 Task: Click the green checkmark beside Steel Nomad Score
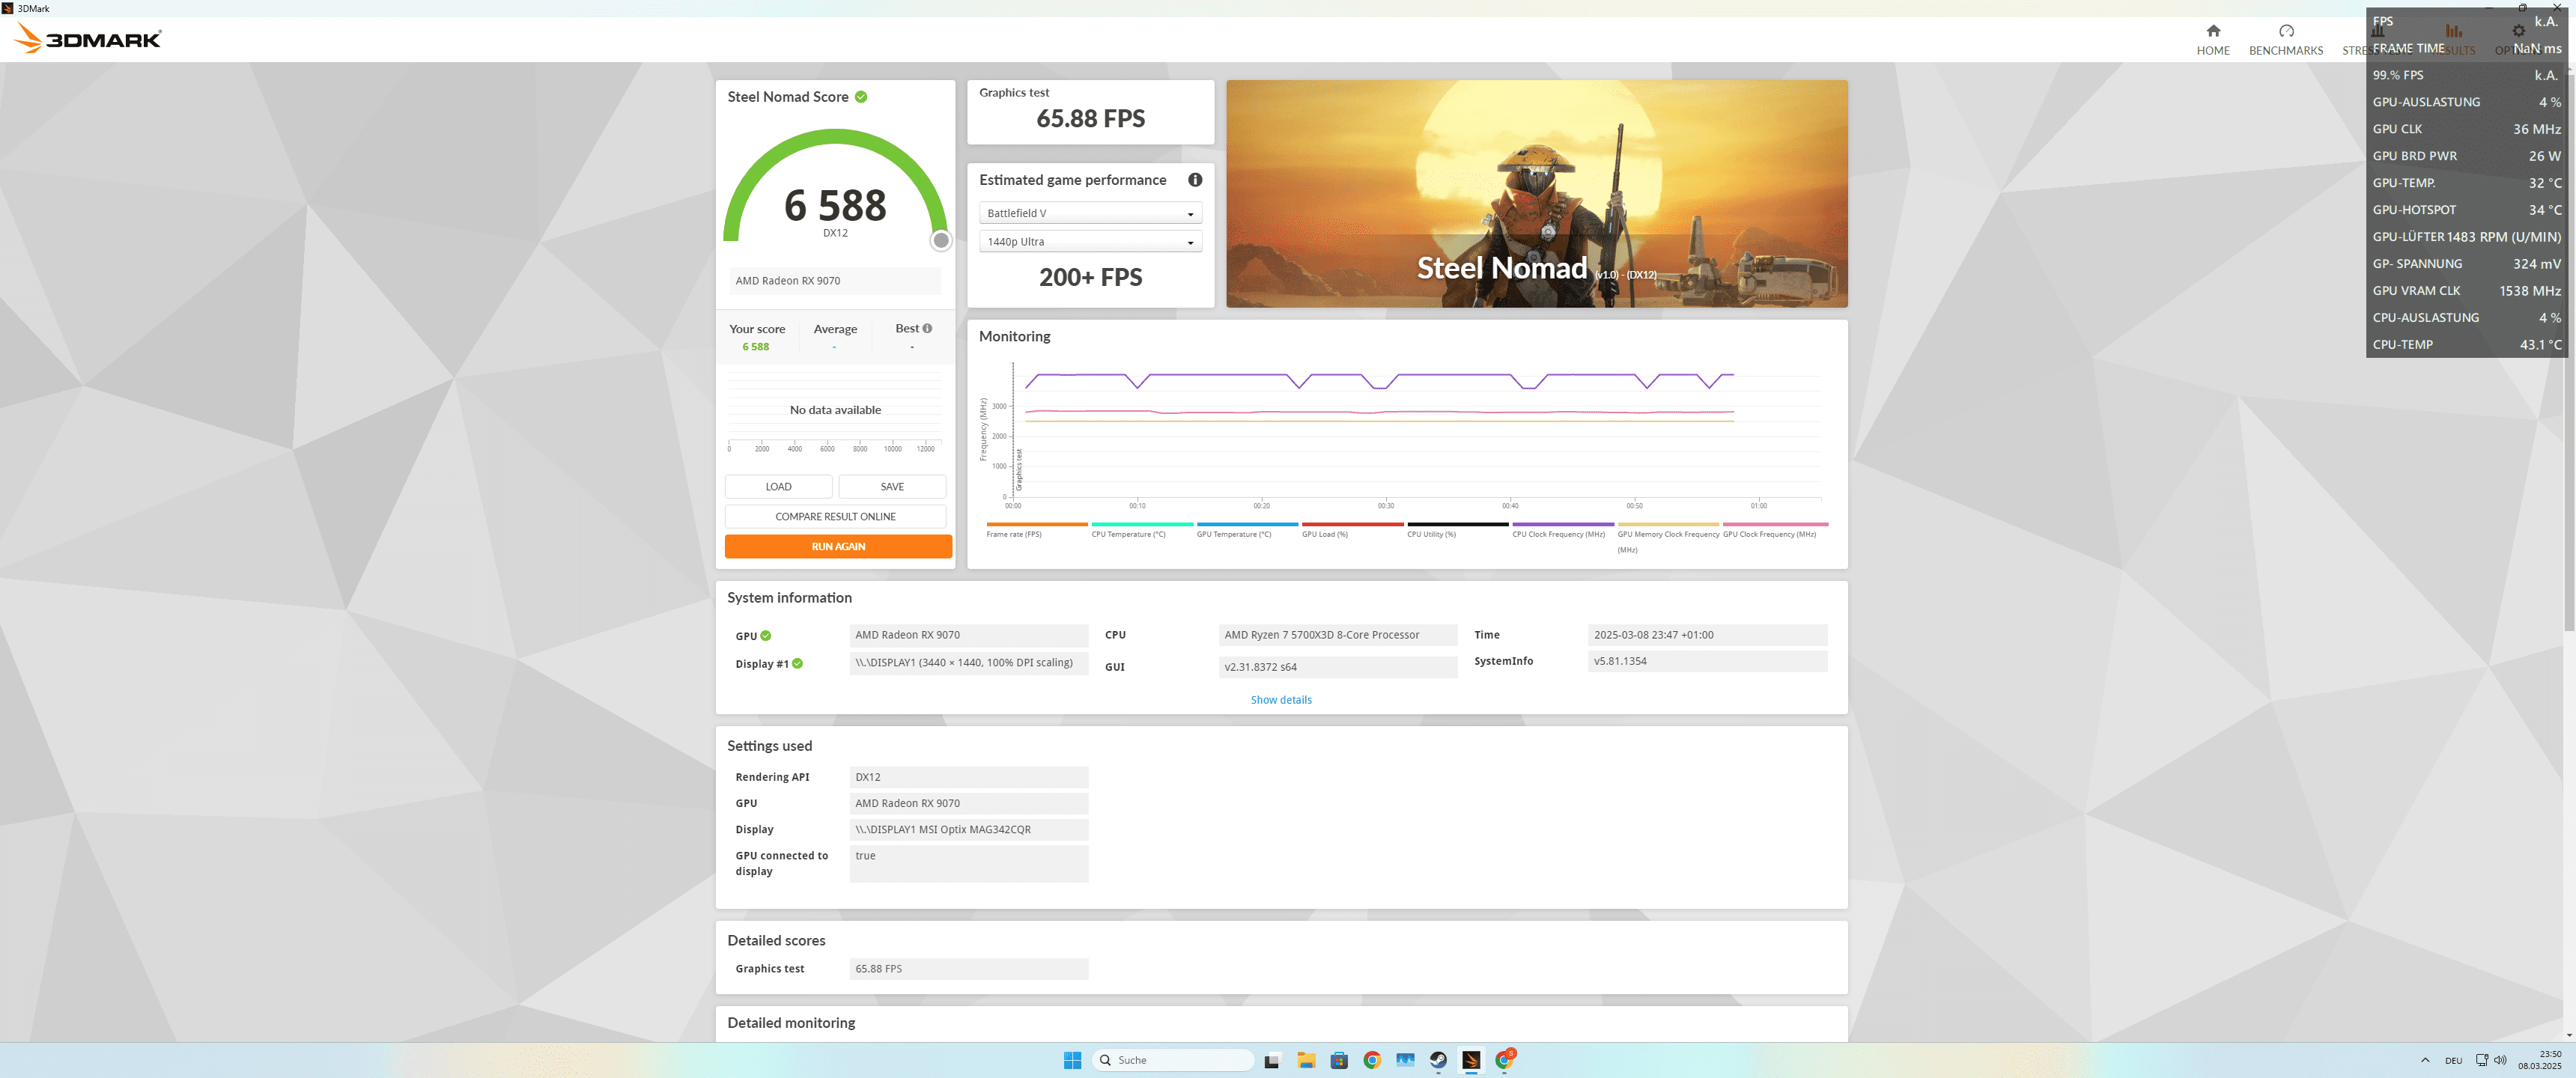861,97
